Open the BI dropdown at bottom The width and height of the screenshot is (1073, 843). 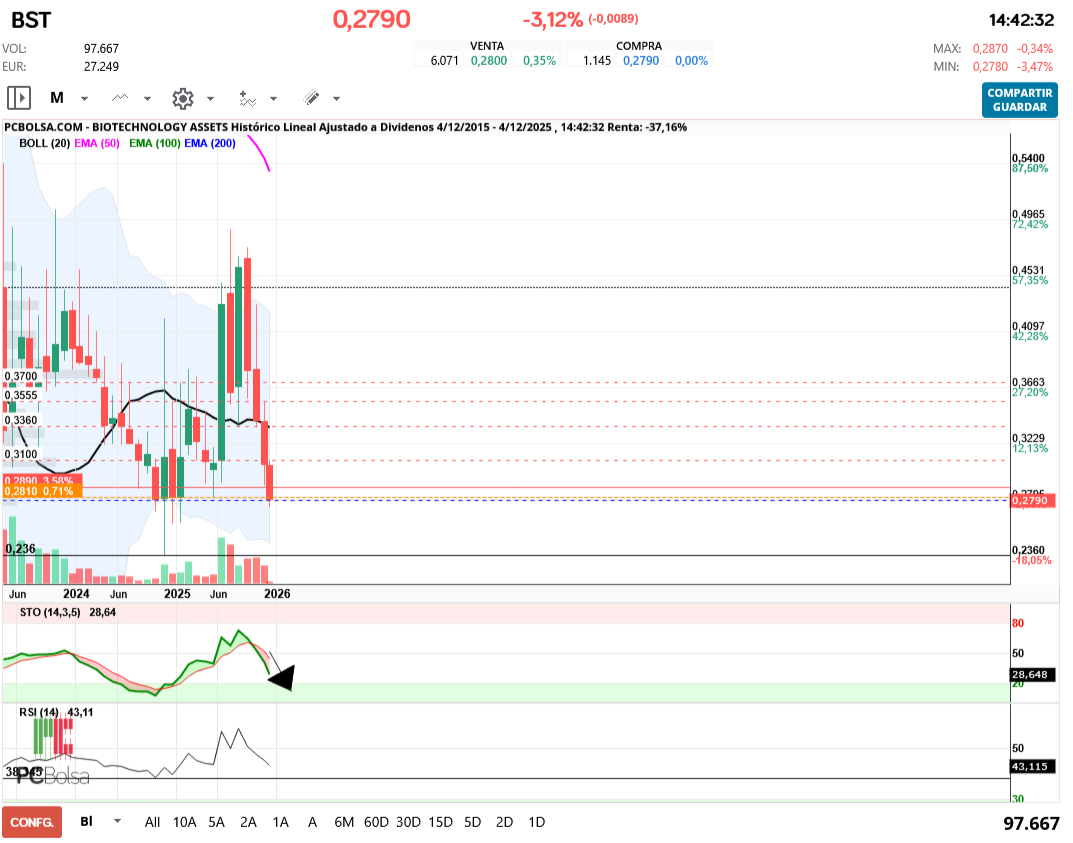[118, 821]
